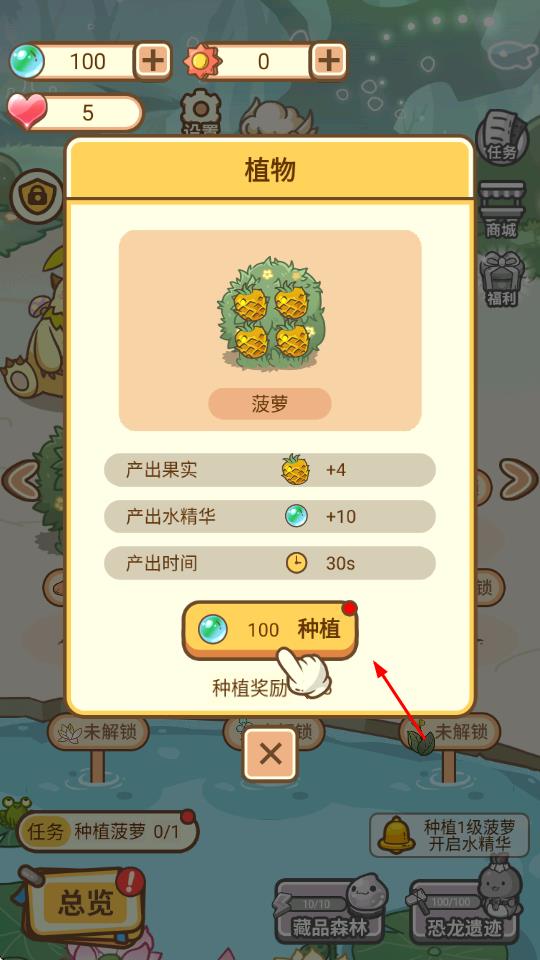
Task: Open the 福利 gift box icon
Action: coord(501,279)
